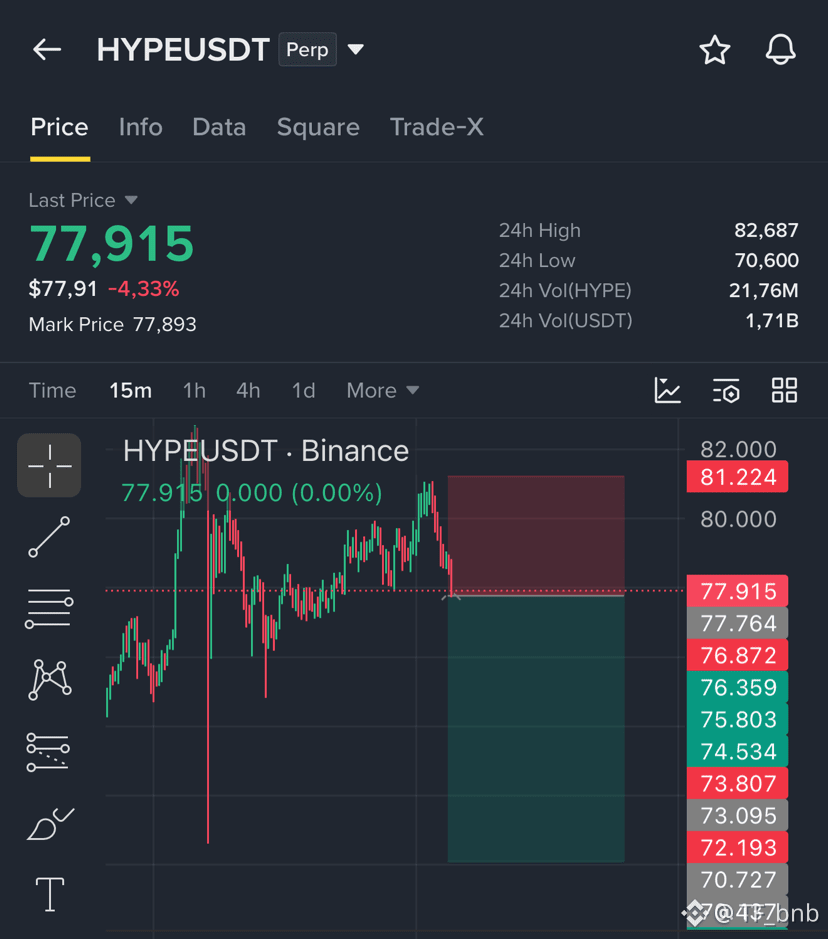The image size is (828, 939).
Task: Click the 73.807 red price label
Action: [738, 783]
